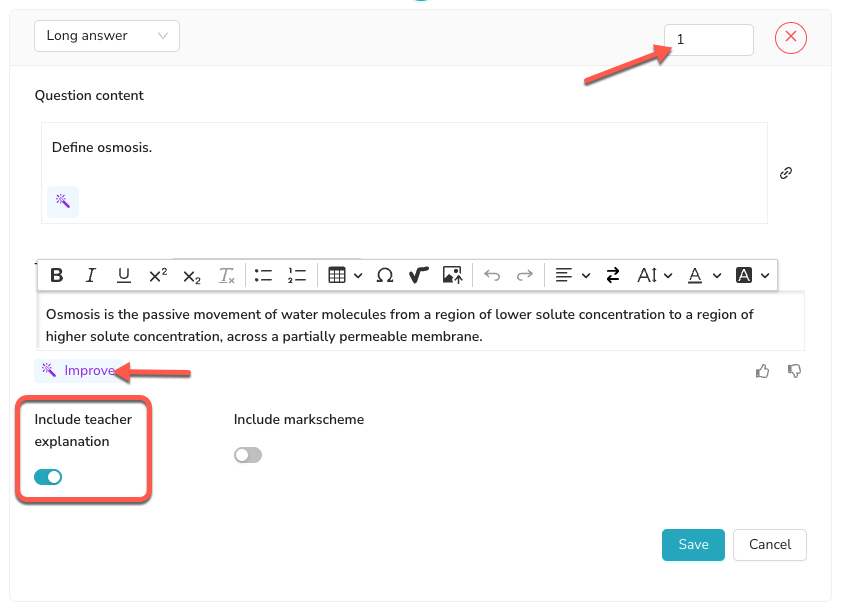This screenshot has height=610, width=842.
Task: Open the font size dropdown
Action: [655, 275]
